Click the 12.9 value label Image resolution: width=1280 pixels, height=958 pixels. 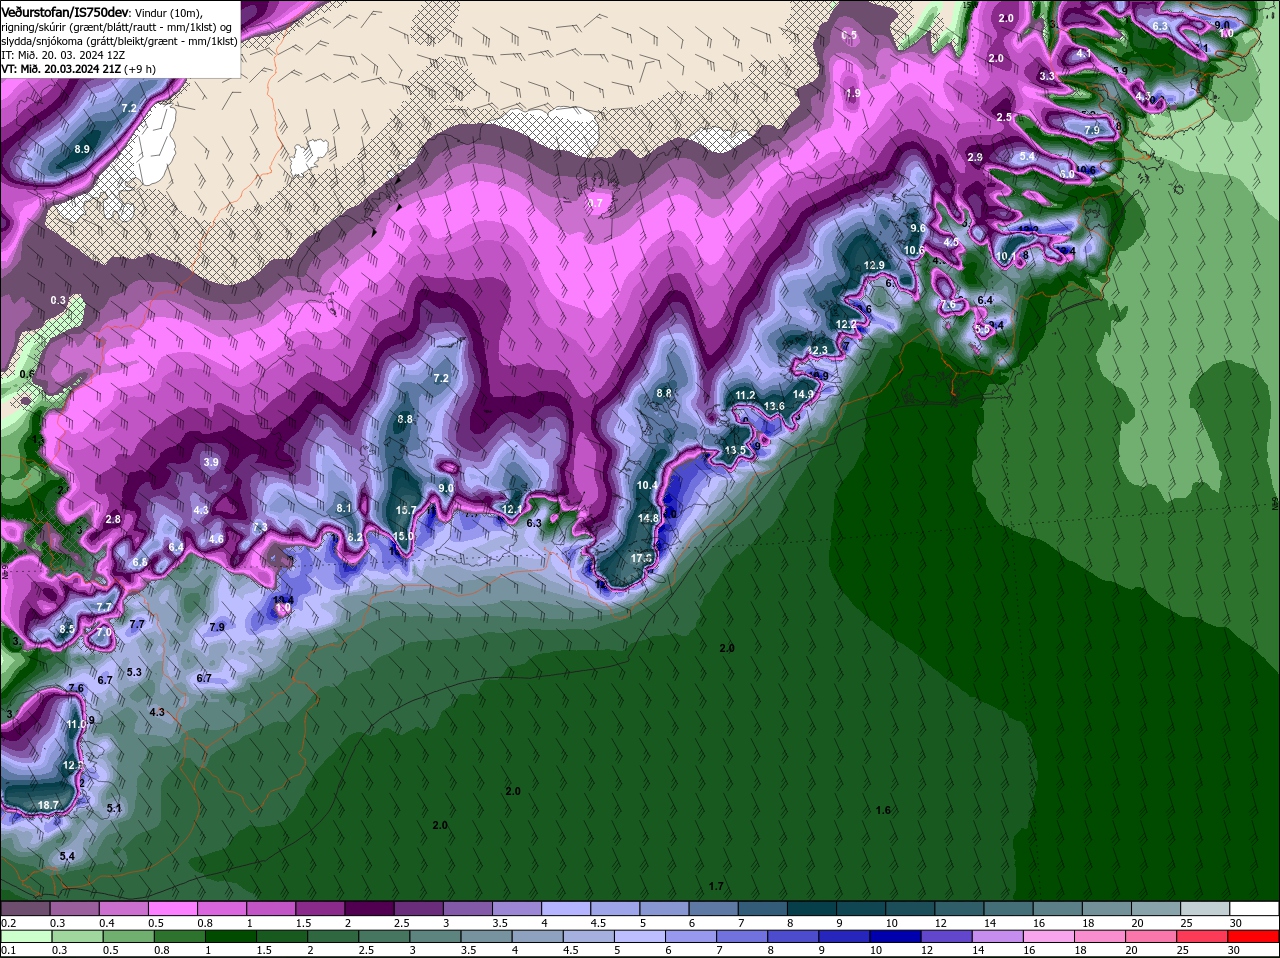[874, 265]
